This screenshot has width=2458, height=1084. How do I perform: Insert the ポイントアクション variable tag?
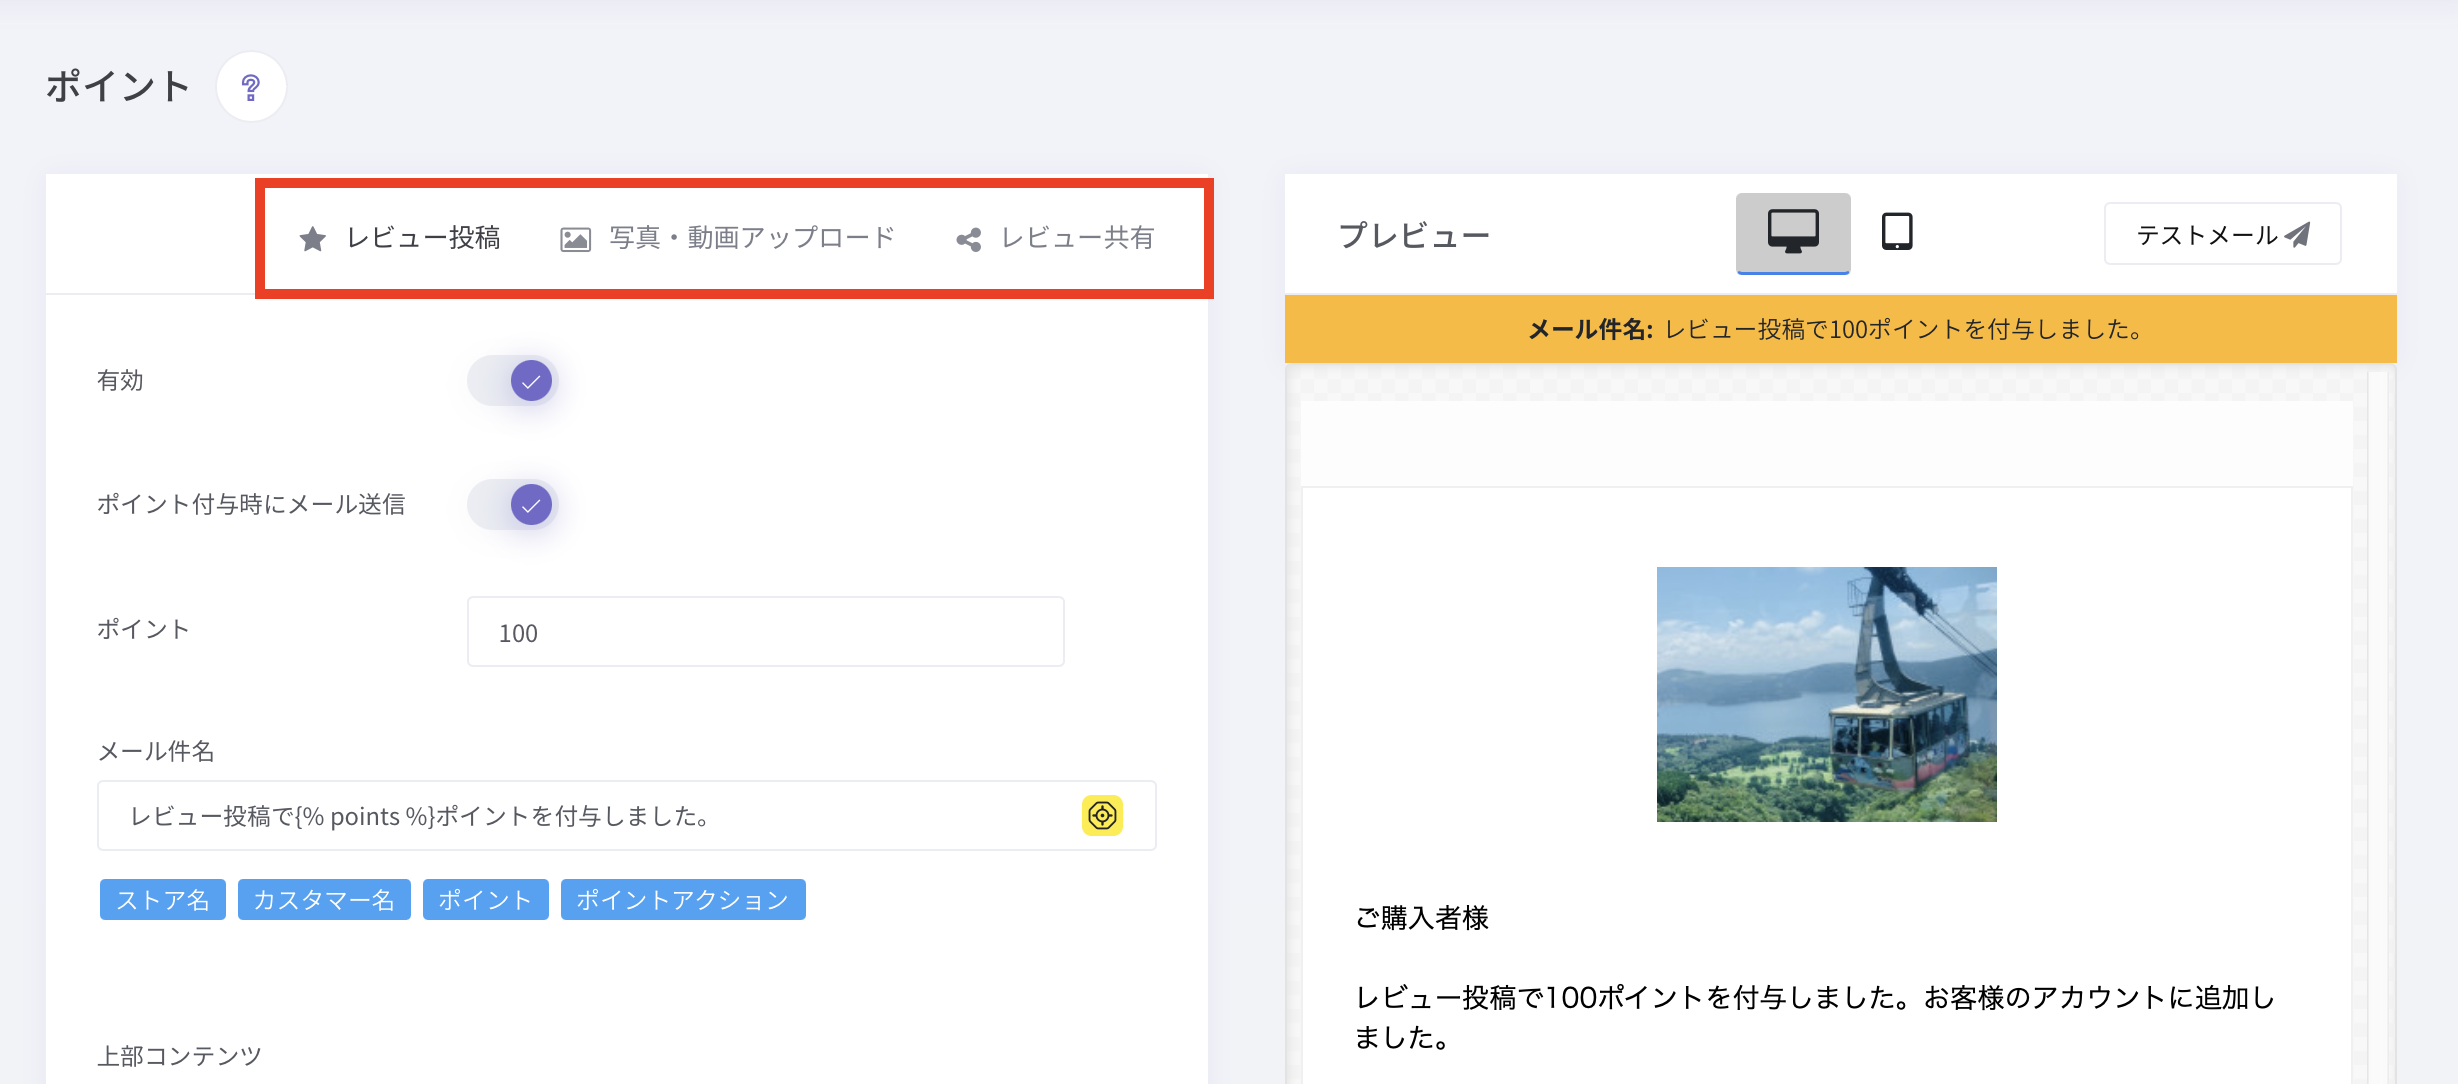(683, 900)
